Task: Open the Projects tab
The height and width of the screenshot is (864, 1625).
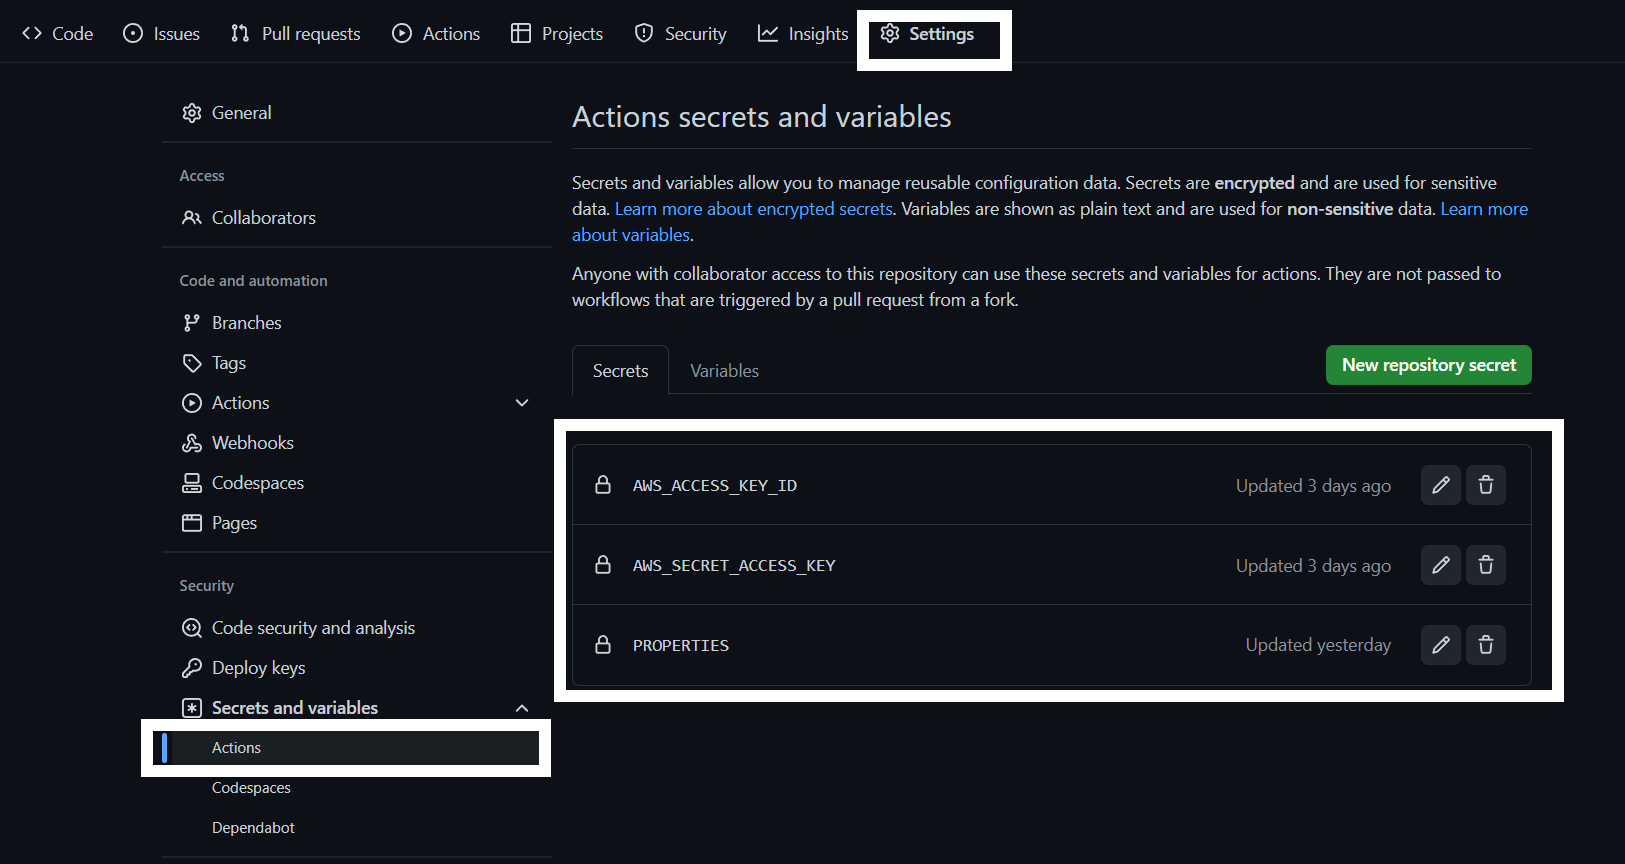Action: tap(557, 33)
